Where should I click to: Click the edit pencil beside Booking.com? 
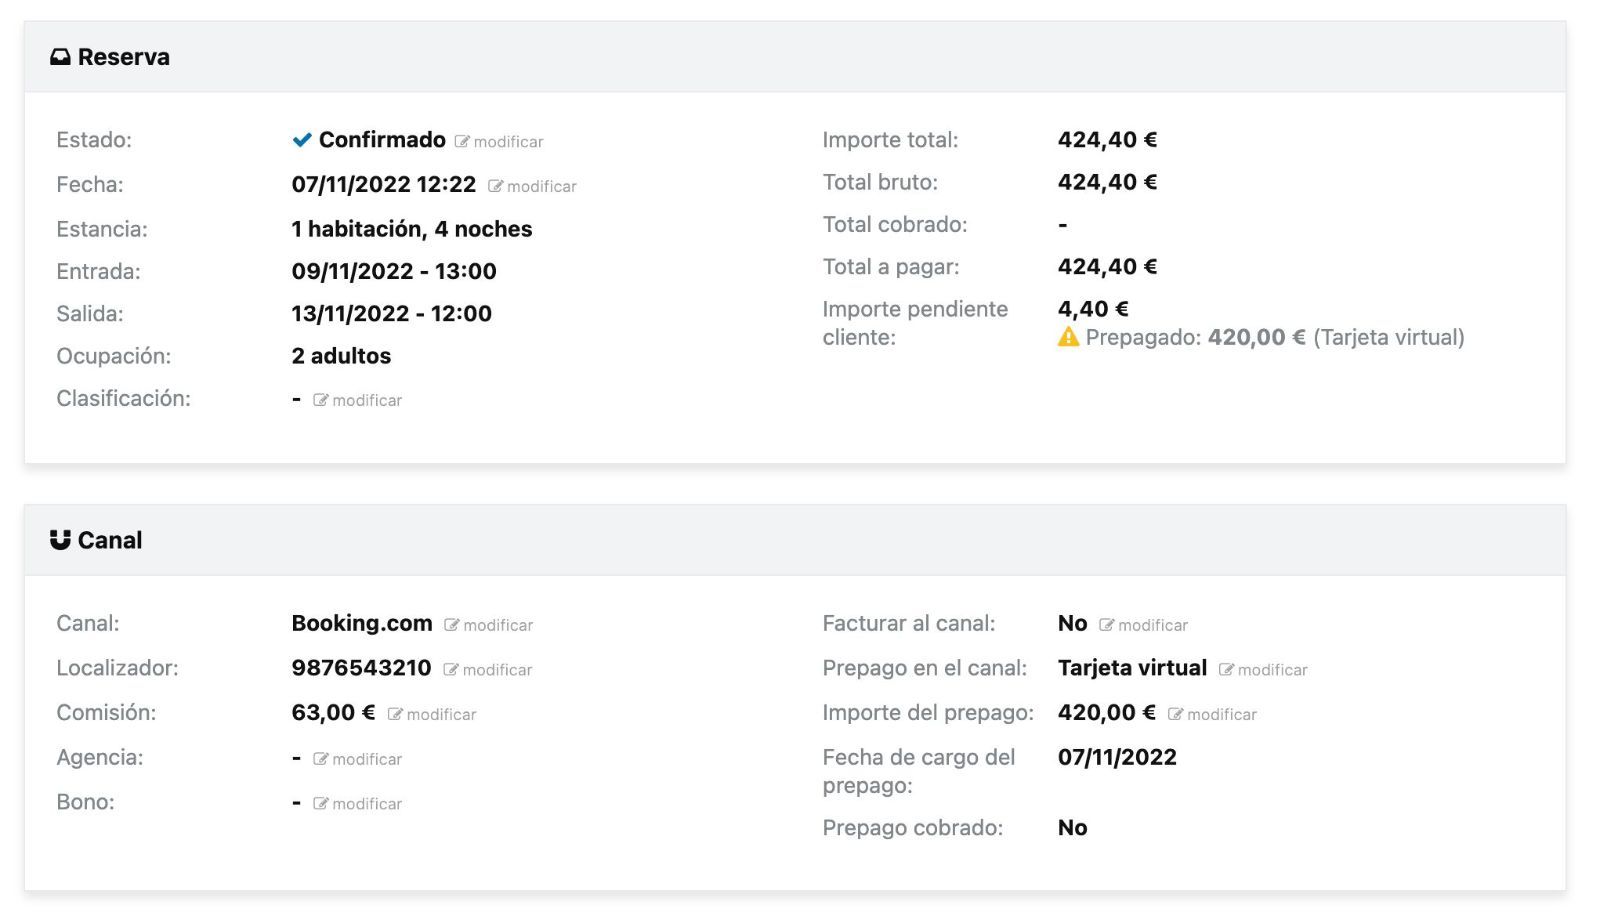452,625
